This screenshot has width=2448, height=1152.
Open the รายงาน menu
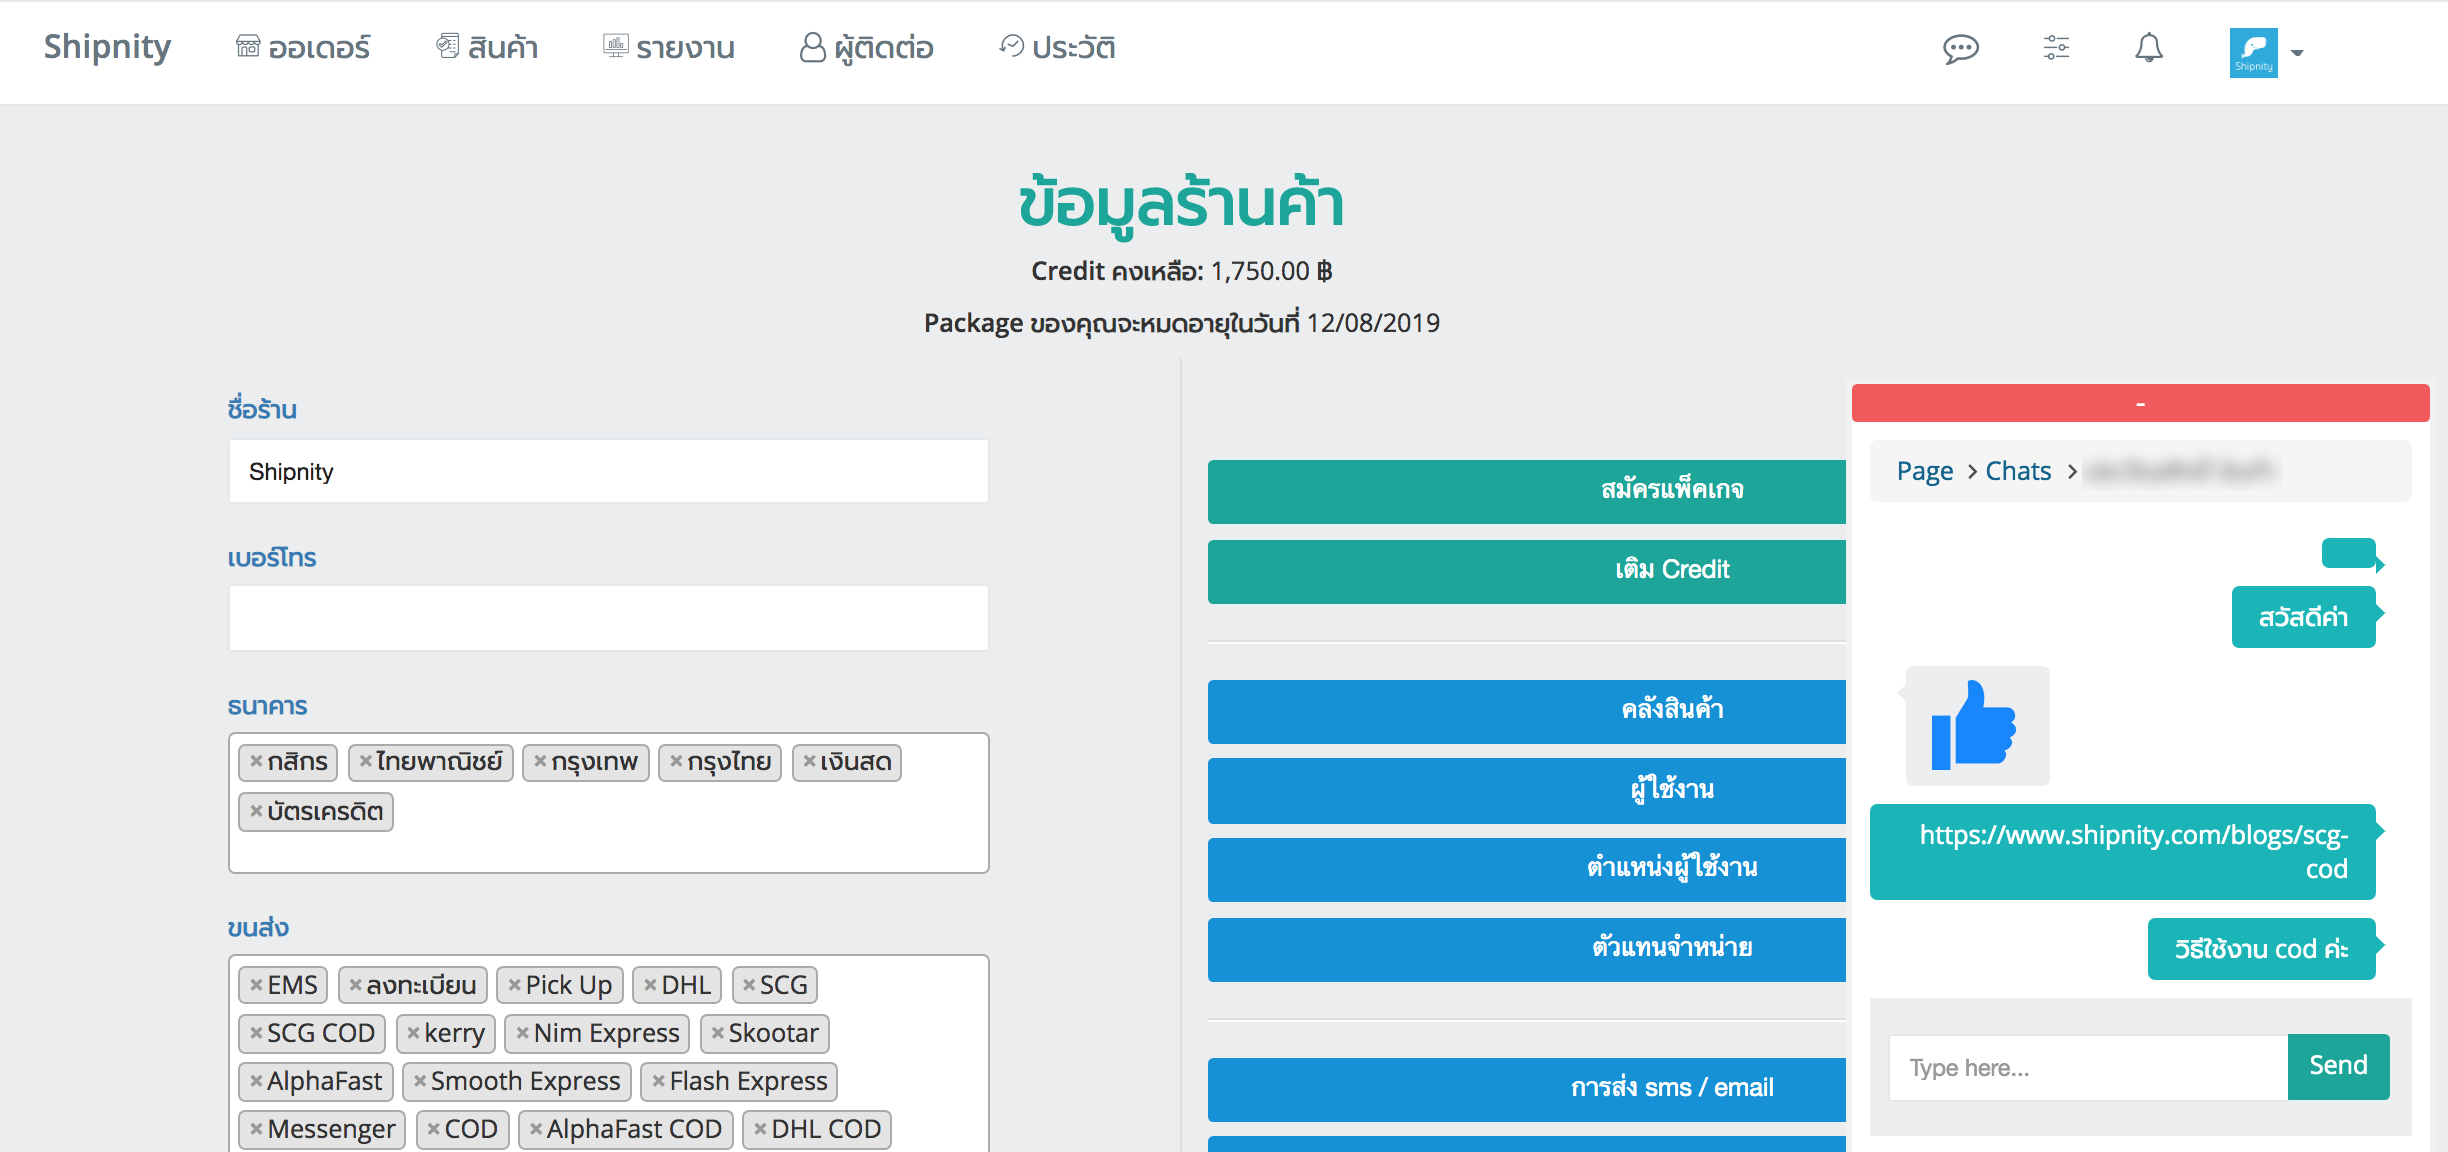[x=669, y=47]
